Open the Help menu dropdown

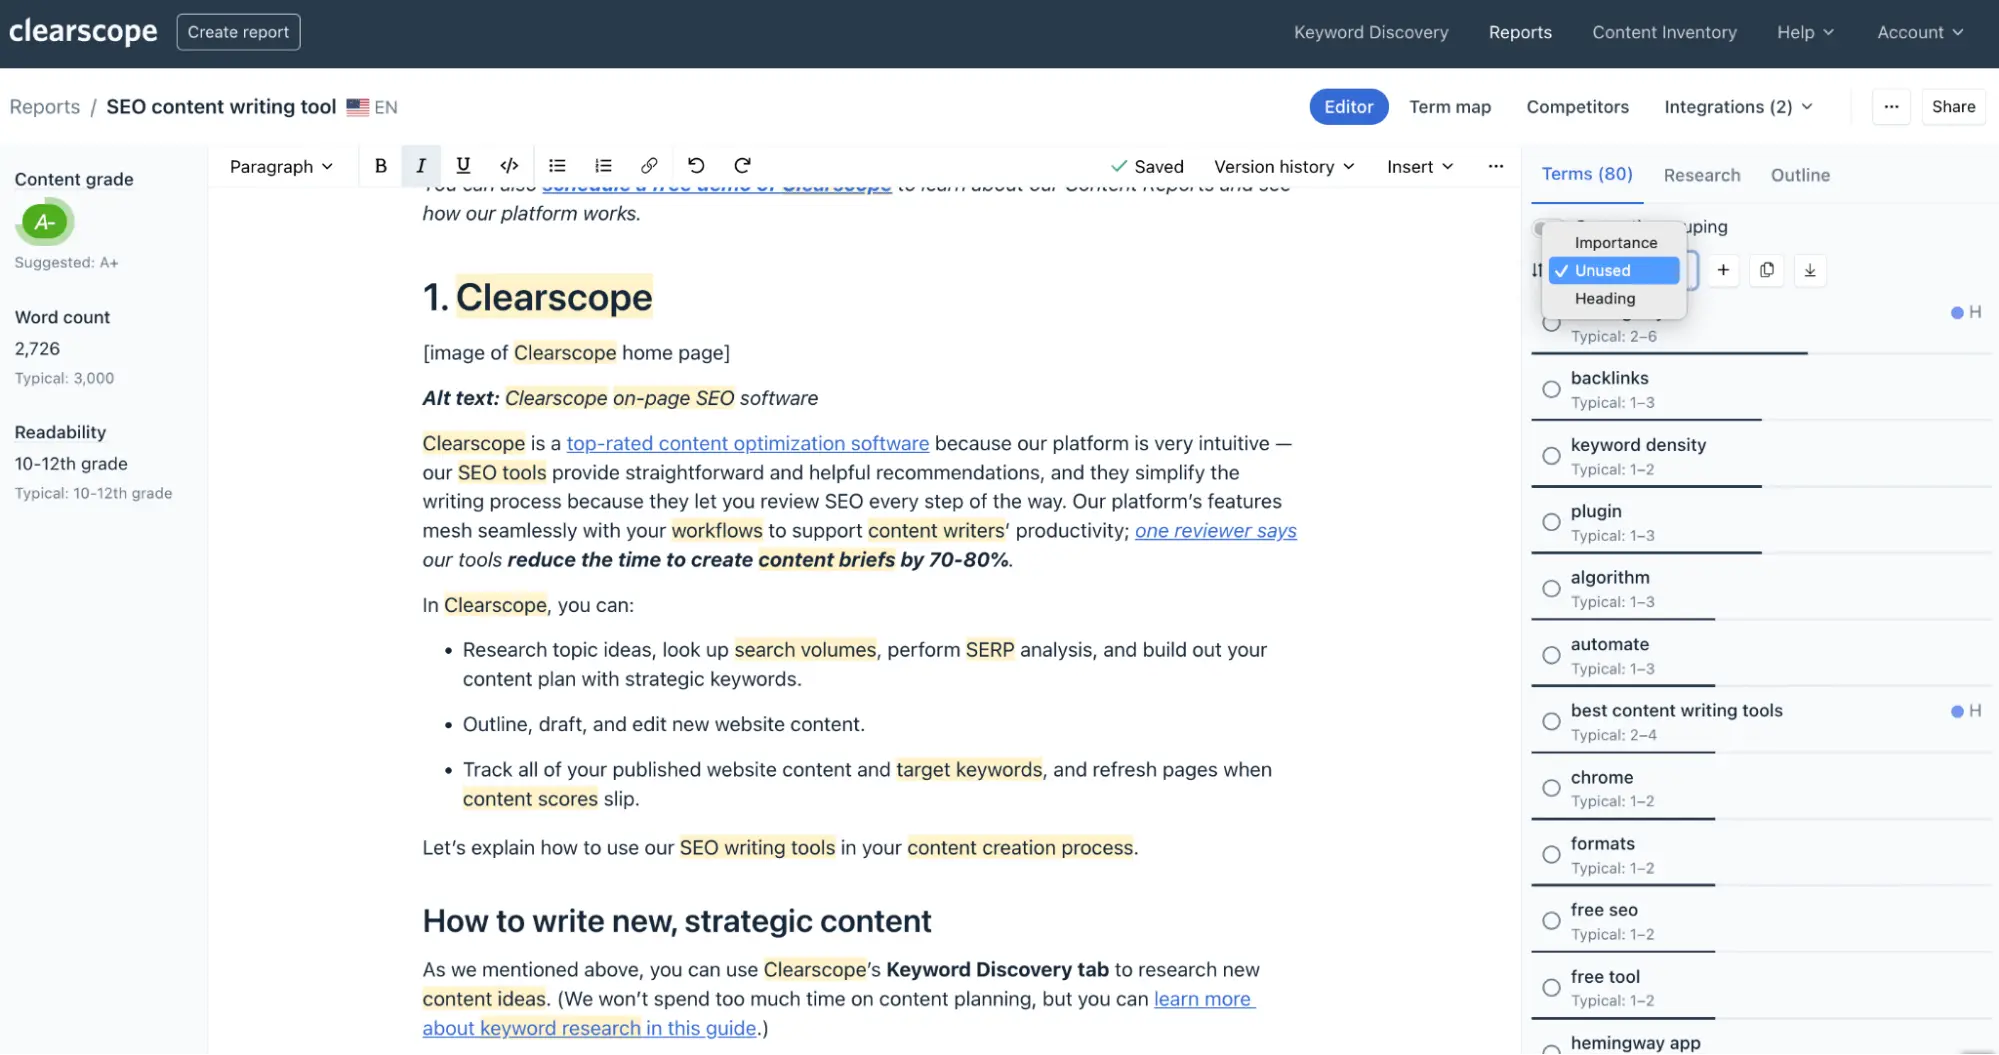[x=1805, y=32]
